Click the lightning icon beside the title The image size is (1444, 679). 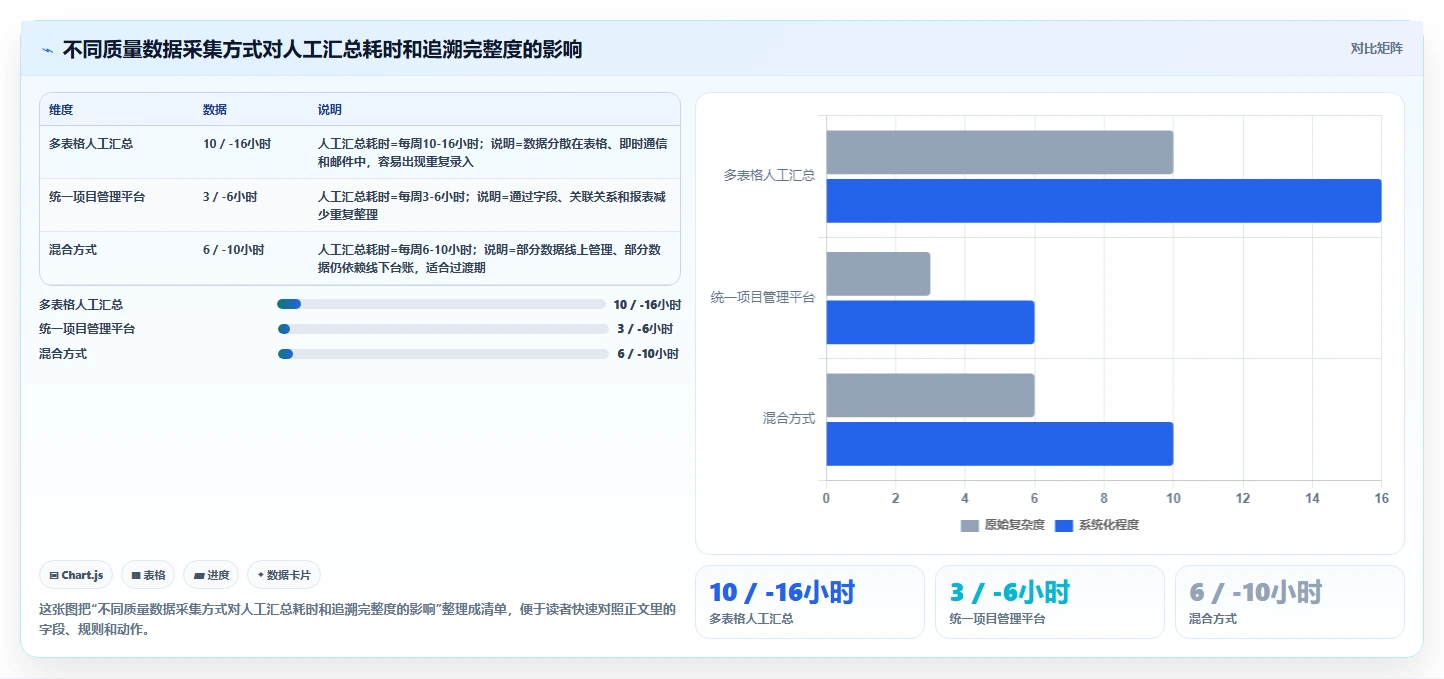coord(48,50)
